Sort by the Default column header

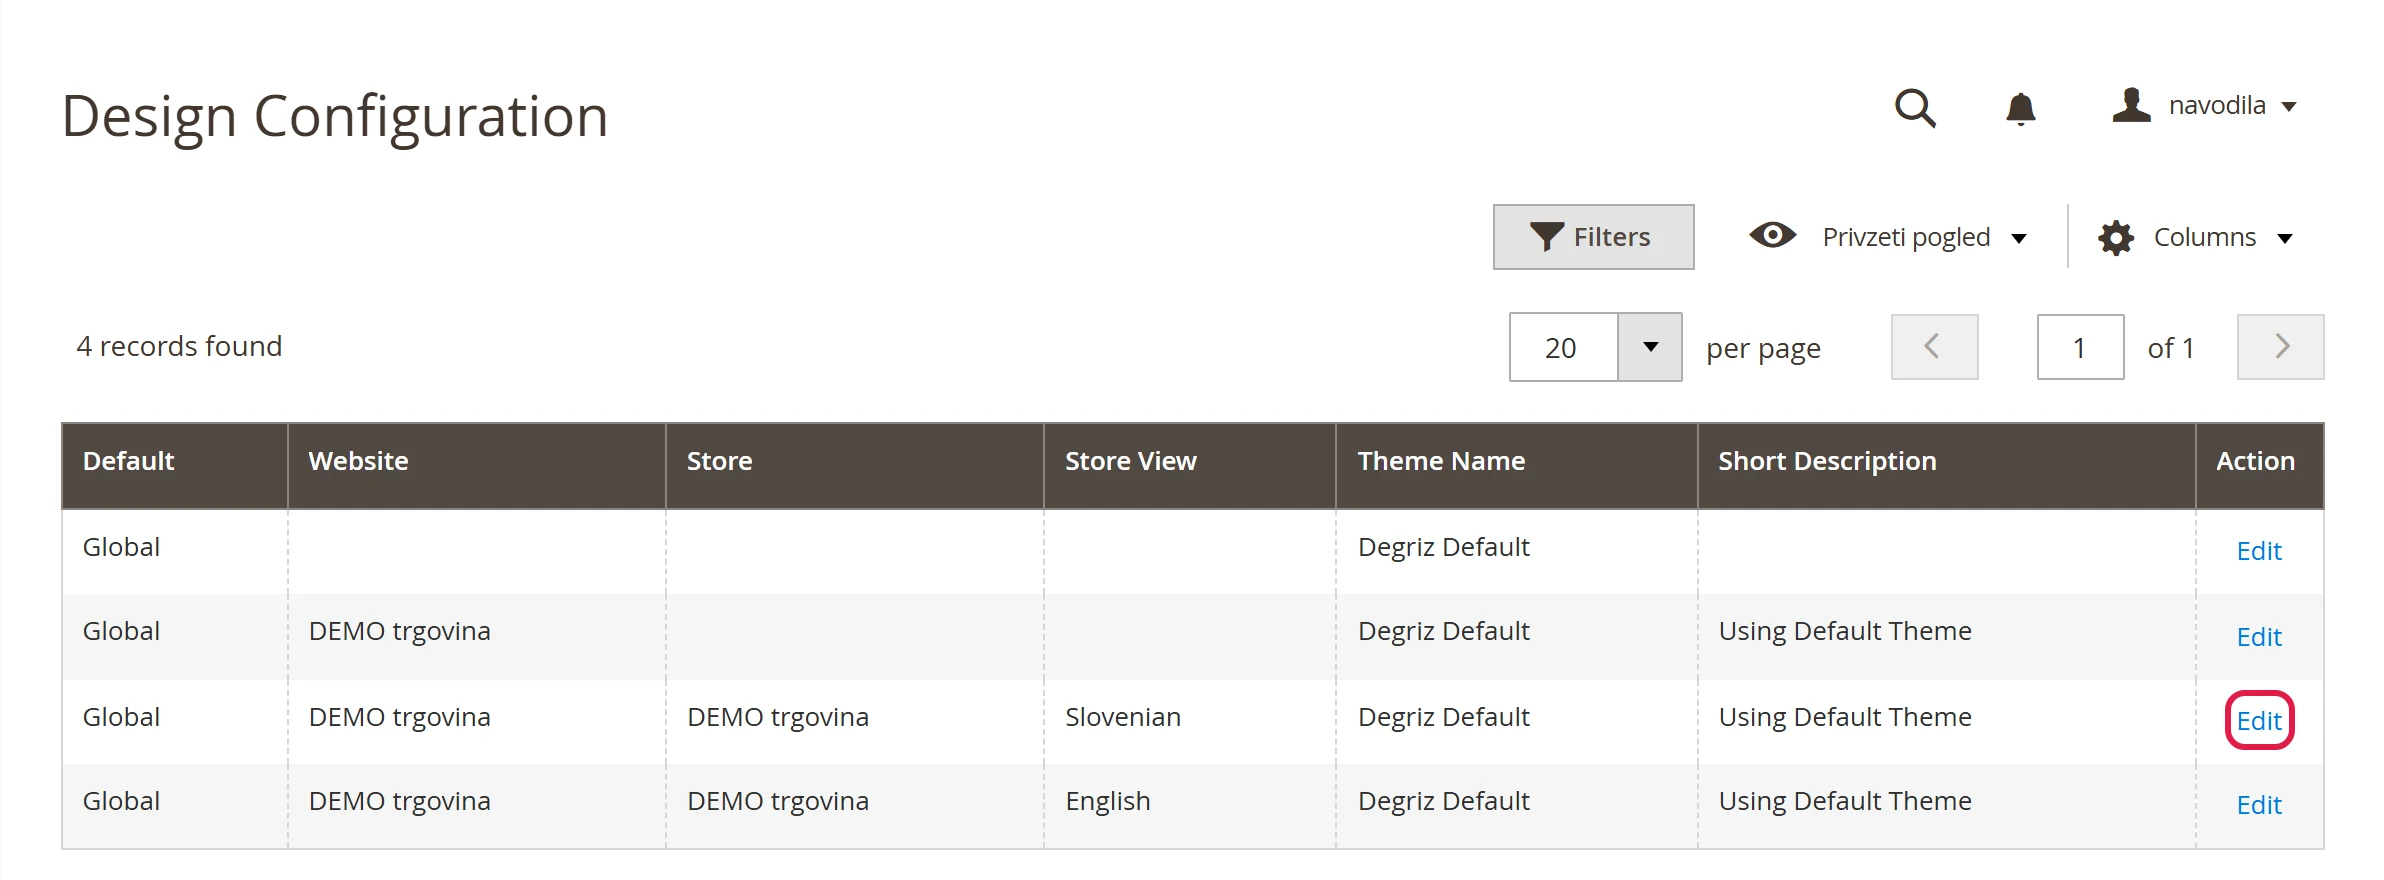click(175, 466)
